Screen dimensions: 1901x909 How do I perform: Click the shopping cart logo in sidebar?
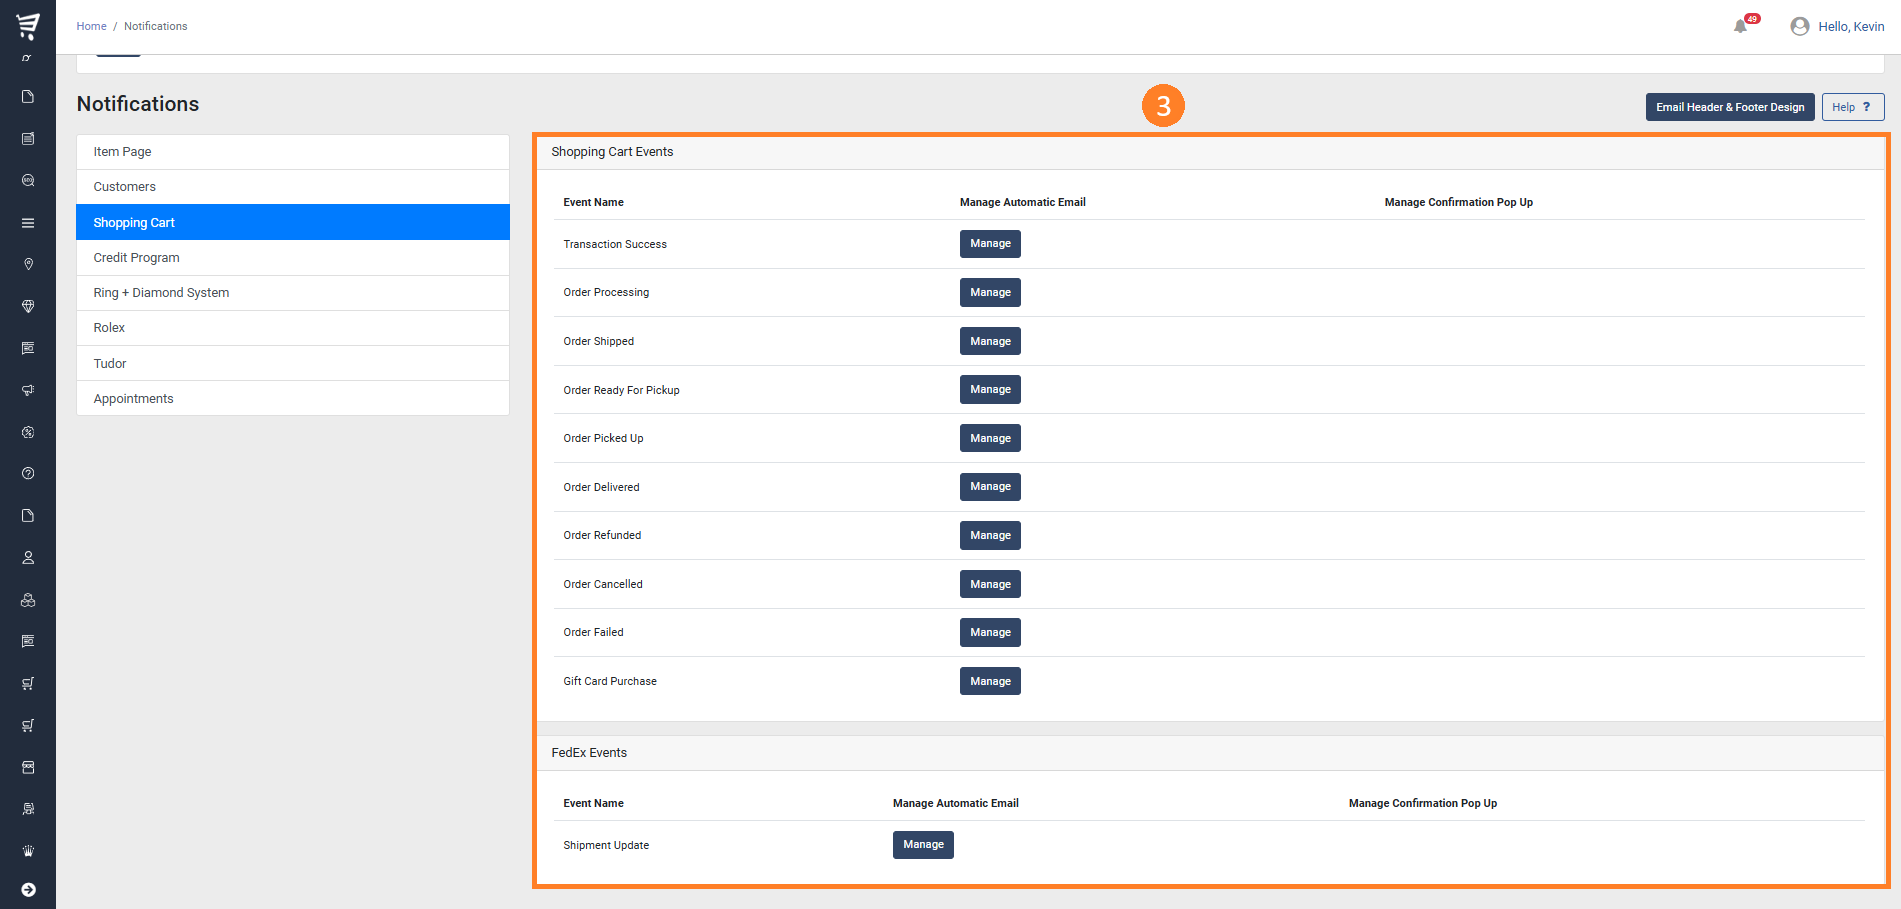pos(28,26)
